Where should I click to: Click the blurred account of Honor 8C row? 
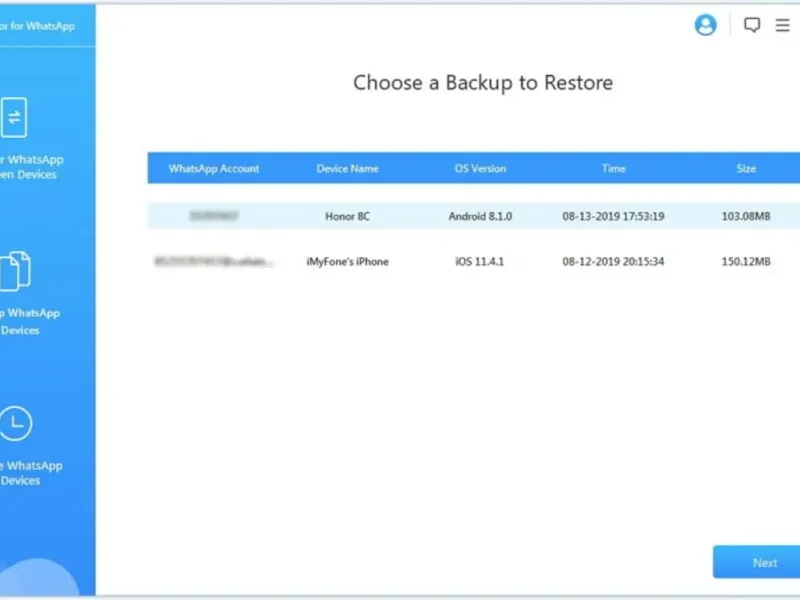pyautogui.click(x=214, y=216)
